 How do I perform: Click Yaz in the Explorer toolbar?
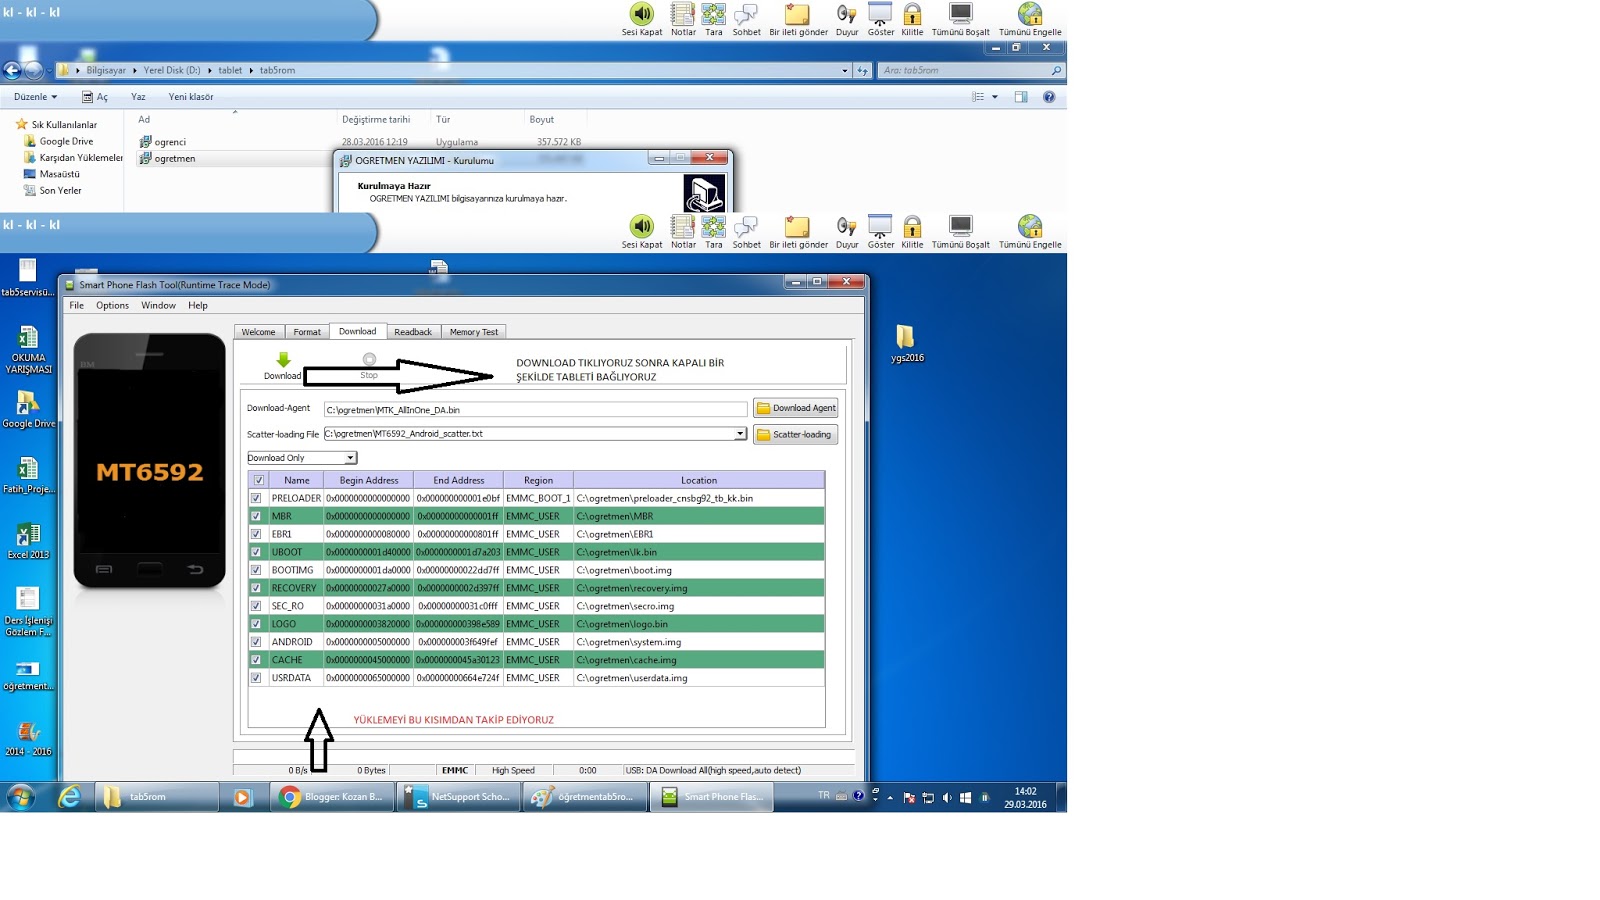[x=138, y=97]
